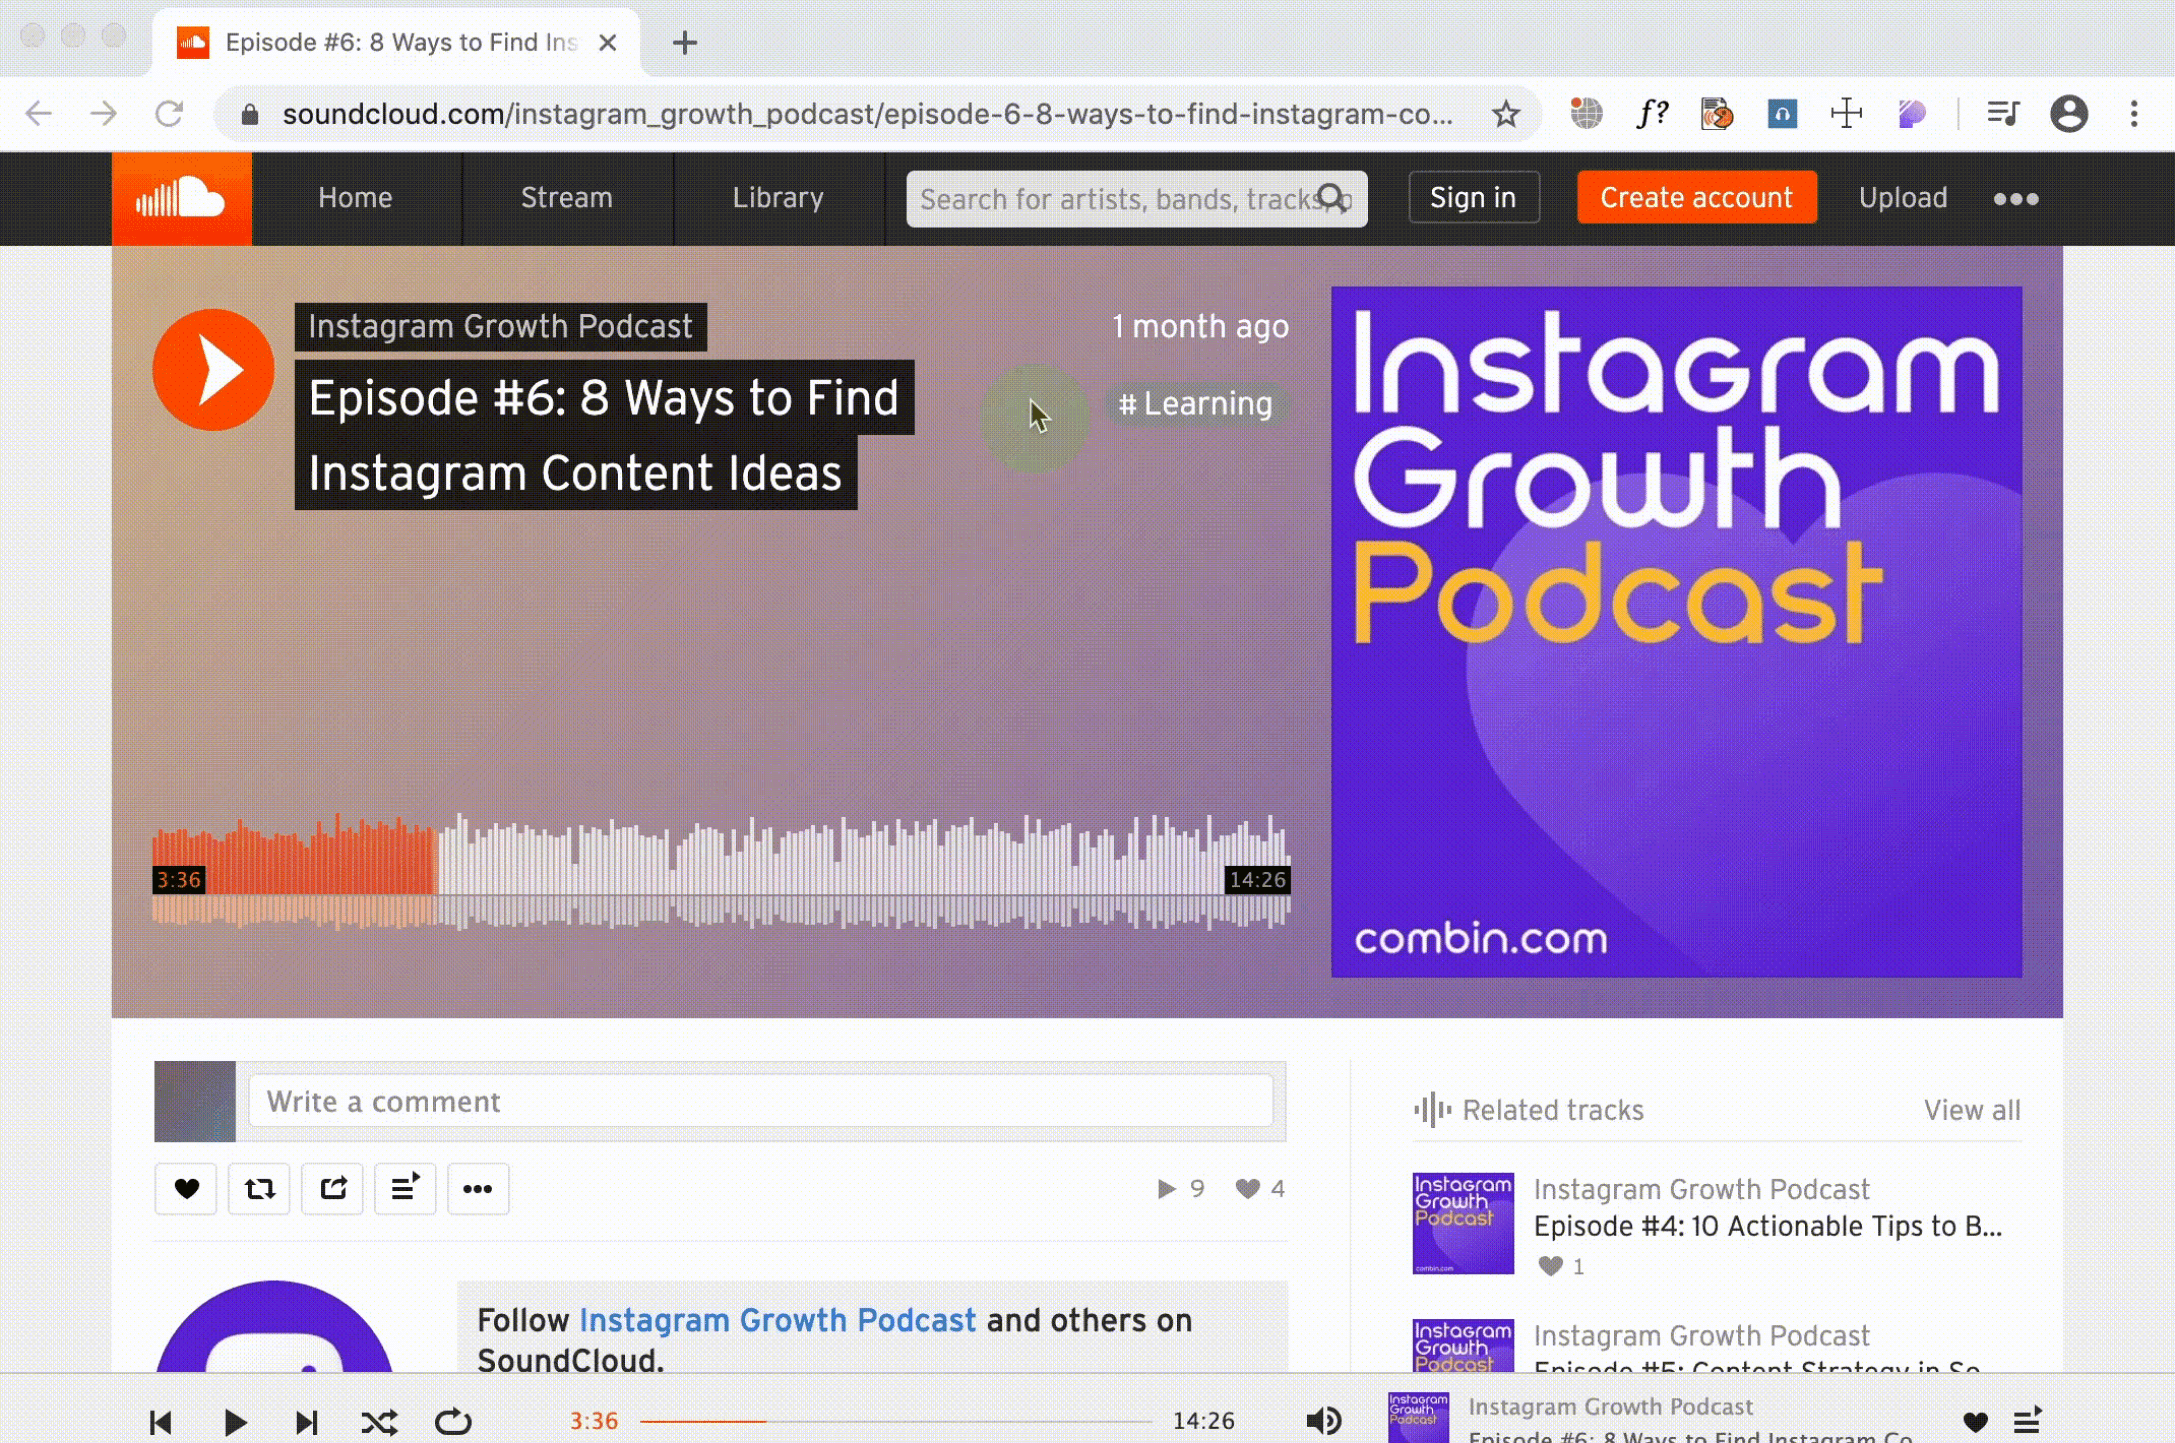Click the repeat icon in footer player
Viewport: 2175px width, 1443px height.
(x=454, y=1419)
